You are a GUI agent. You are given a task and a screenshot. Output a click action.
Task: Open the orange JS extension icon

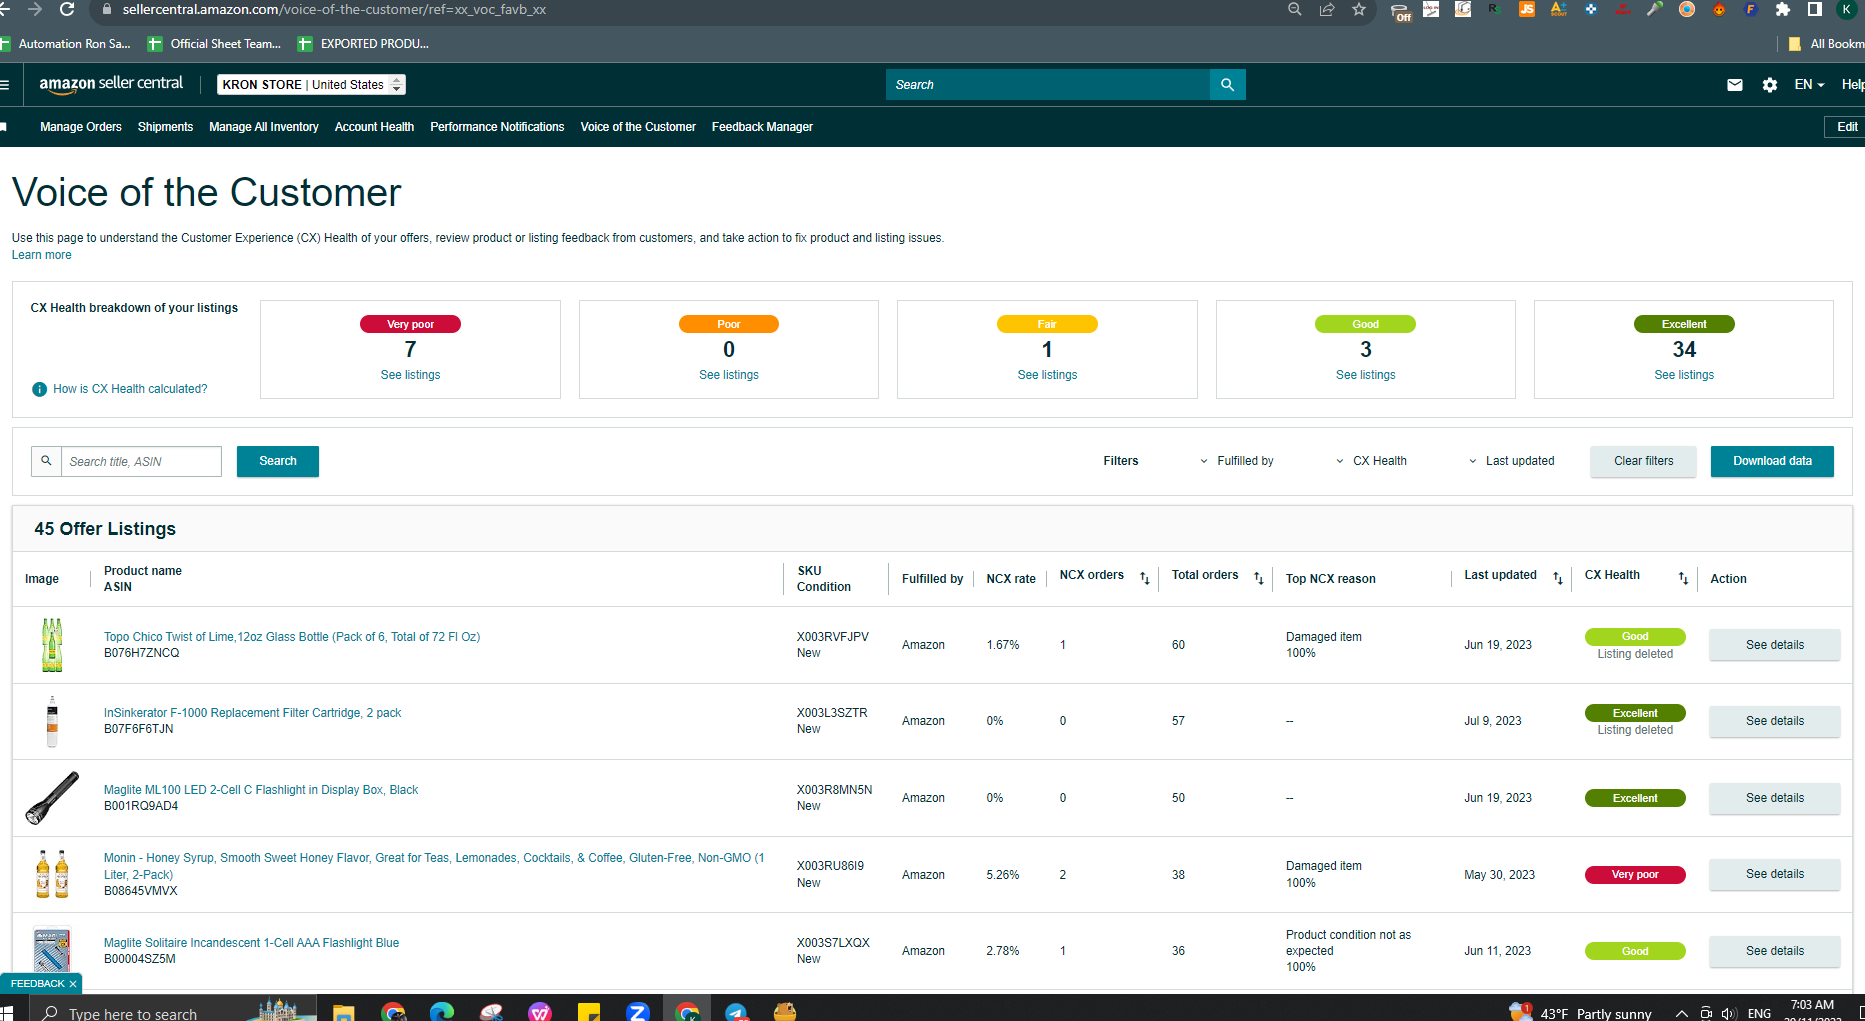coord(1527,9)
